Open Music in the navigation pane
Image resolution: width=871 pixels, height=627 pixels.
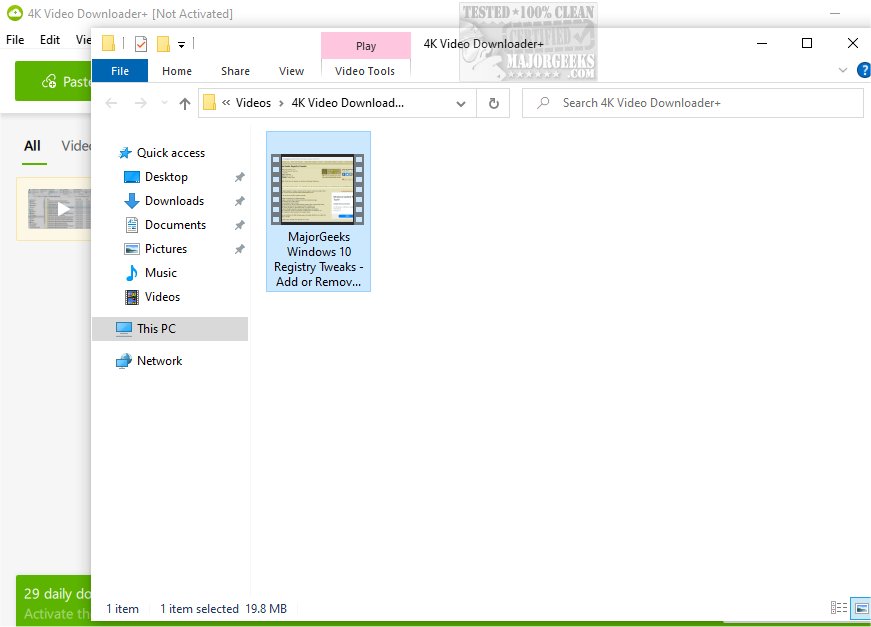point(161,272)
